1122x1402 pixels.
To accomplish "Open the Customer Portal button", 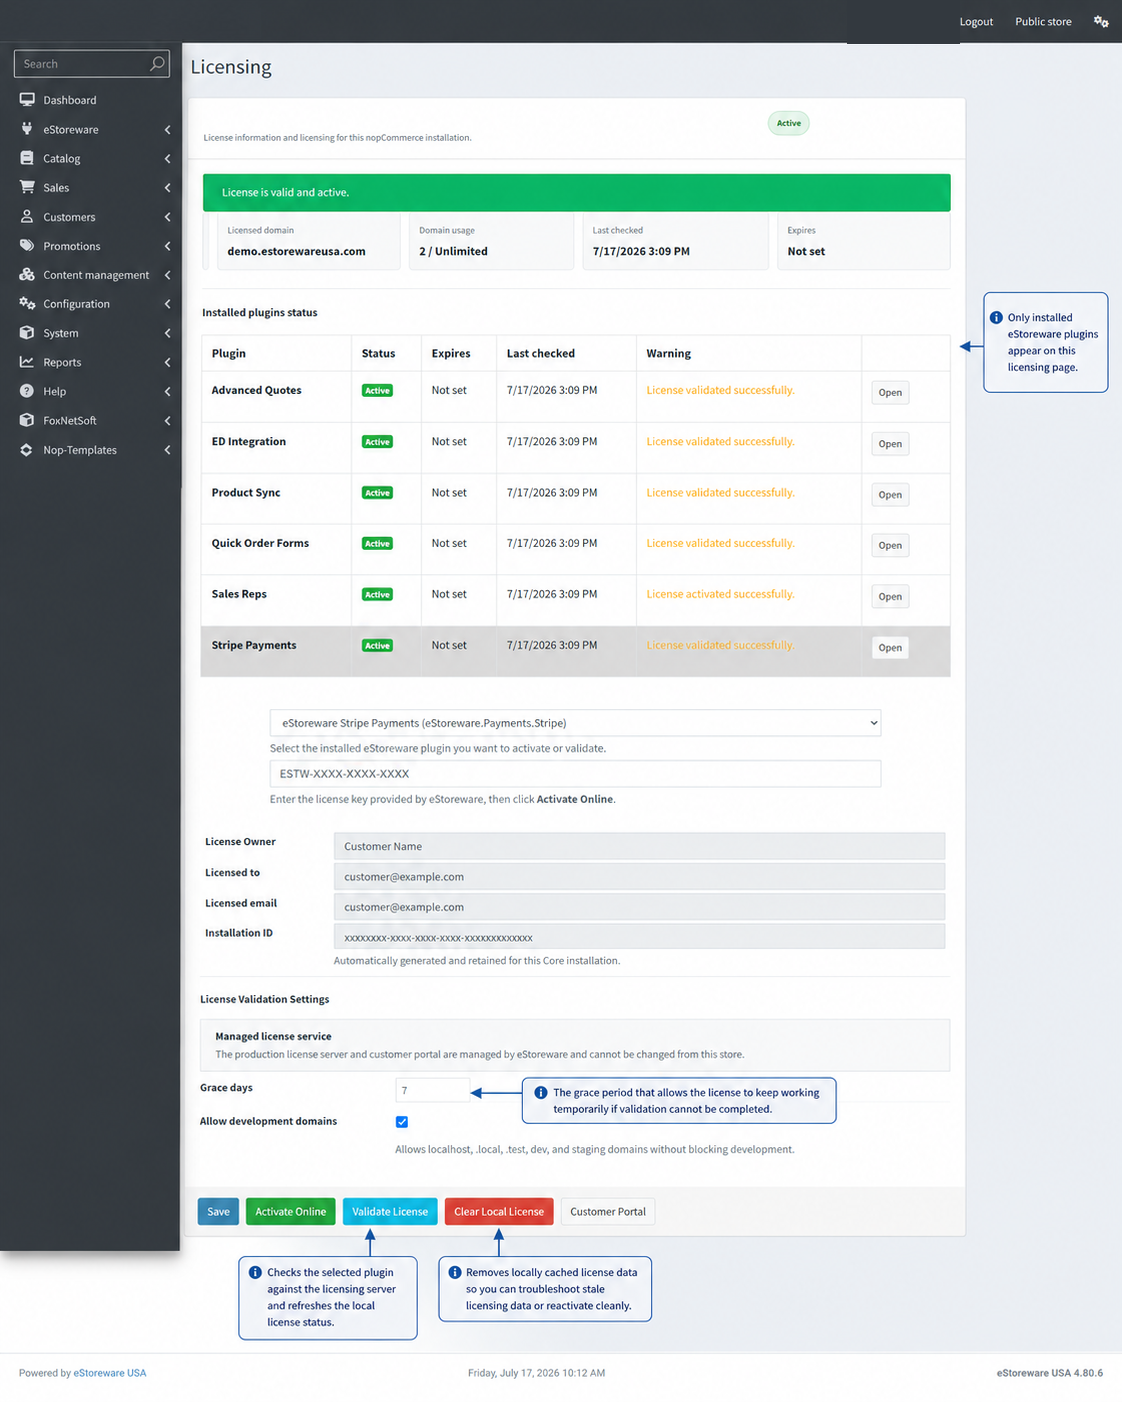I will pyautogui.click(x=608, y=1211).
